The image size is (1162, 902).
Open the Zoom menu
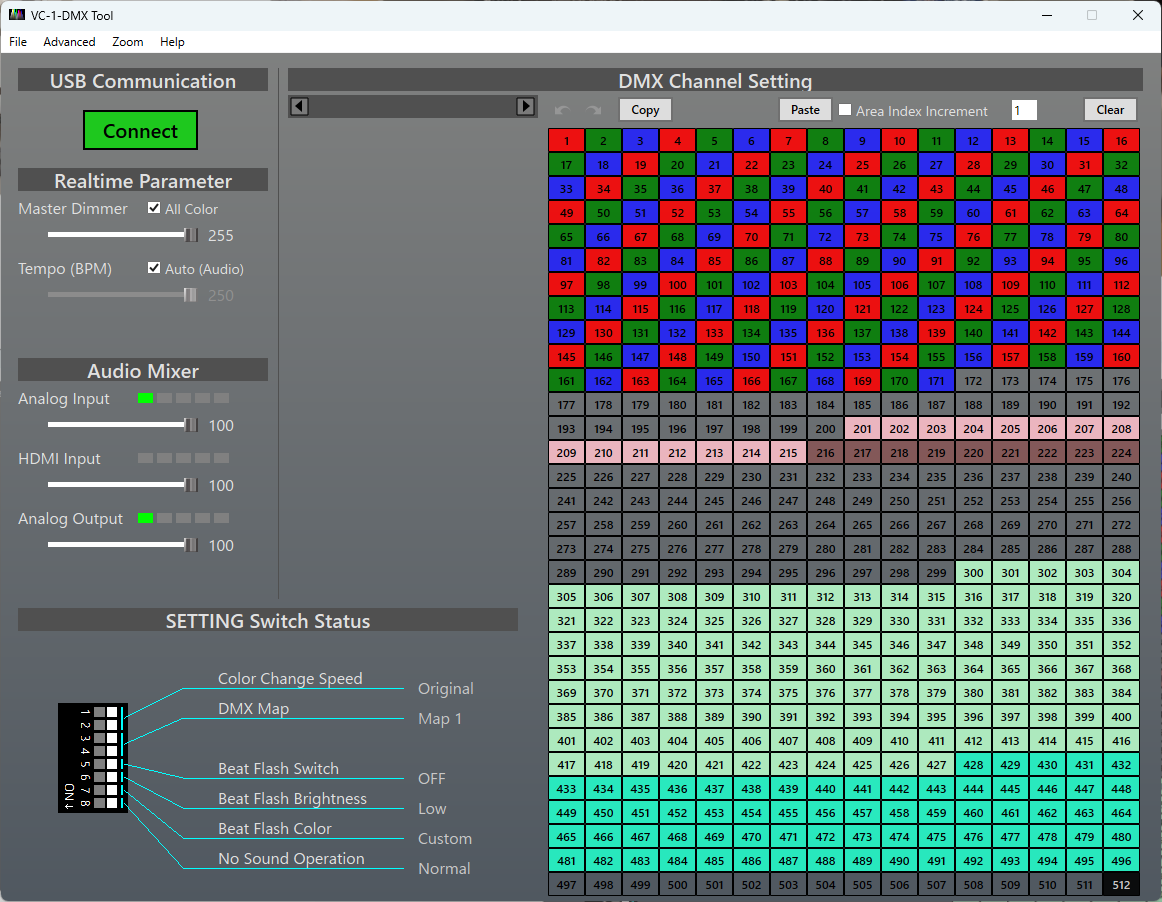(127, 42)
